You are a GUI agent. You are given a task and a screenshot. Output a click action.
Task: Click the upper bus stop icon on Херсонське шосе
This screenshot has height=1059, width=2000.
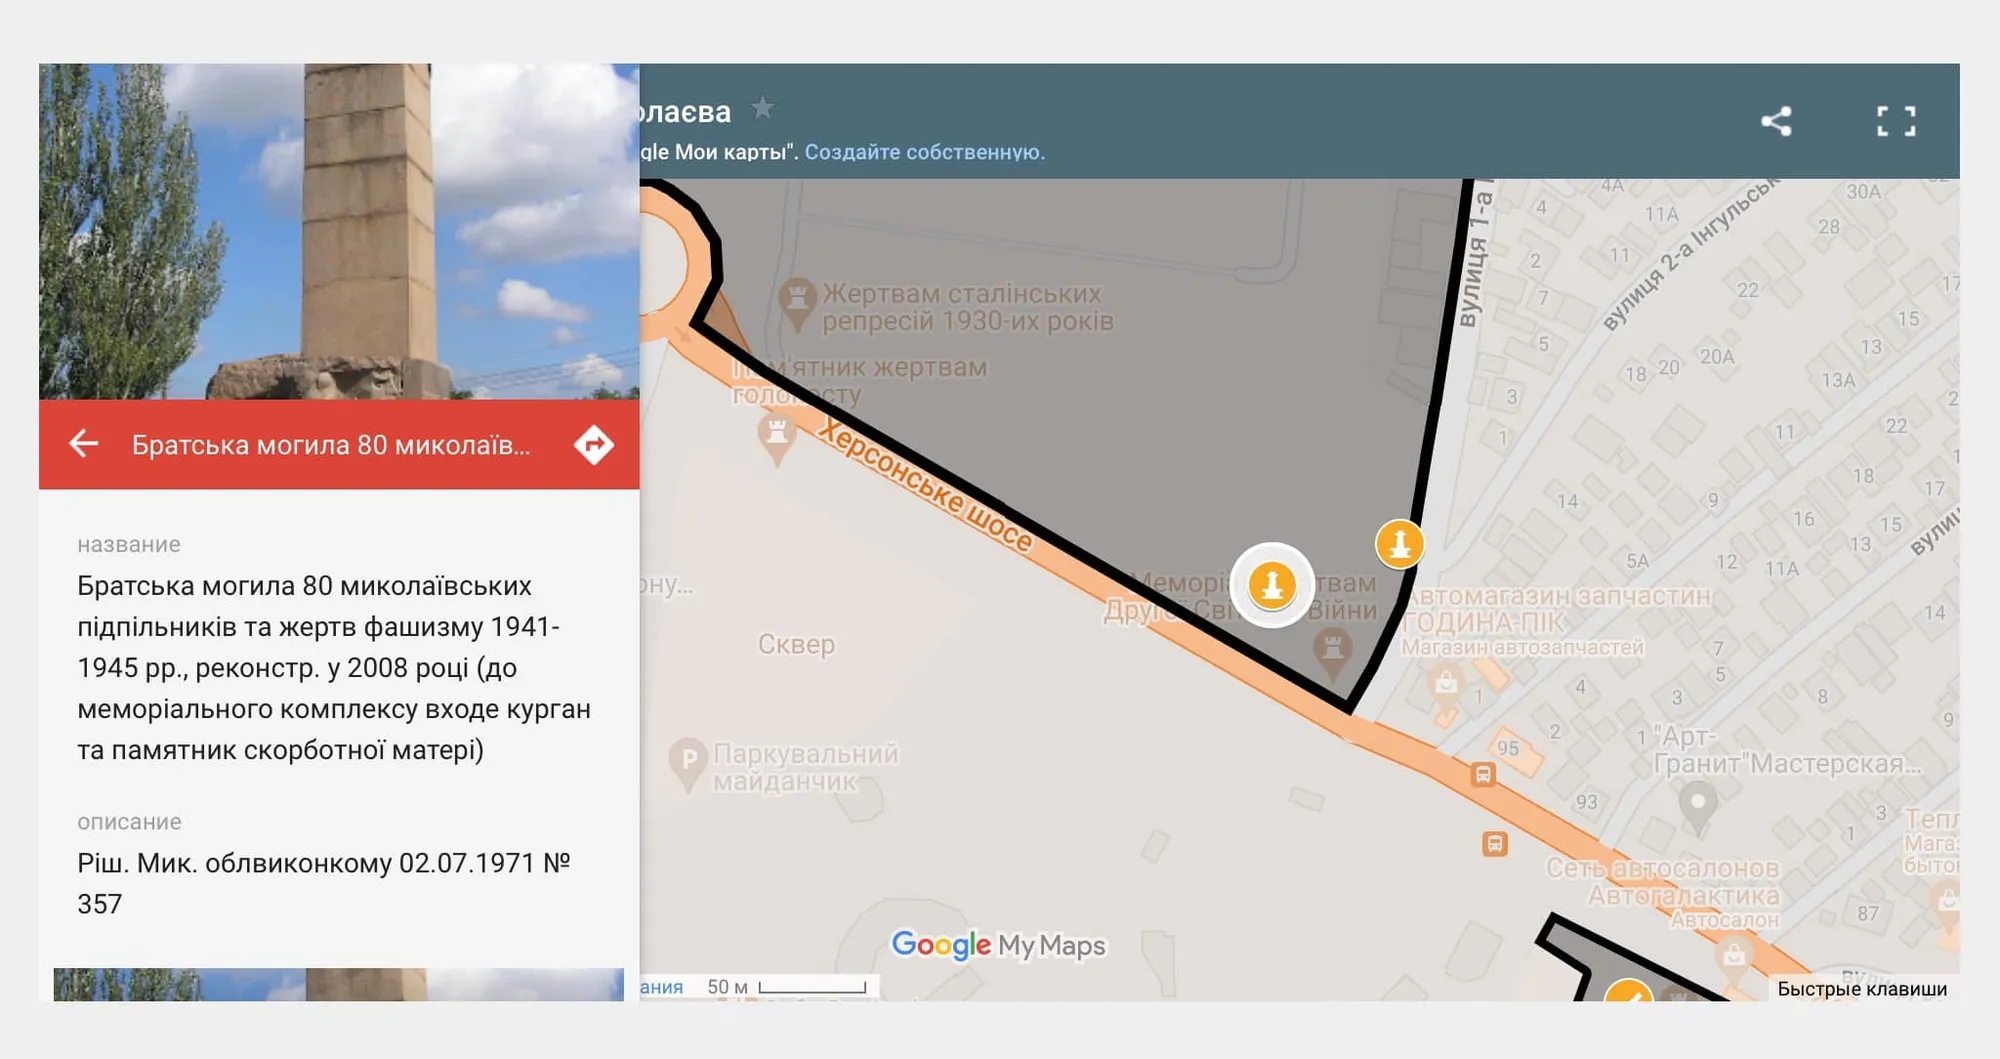[1482, 774]
